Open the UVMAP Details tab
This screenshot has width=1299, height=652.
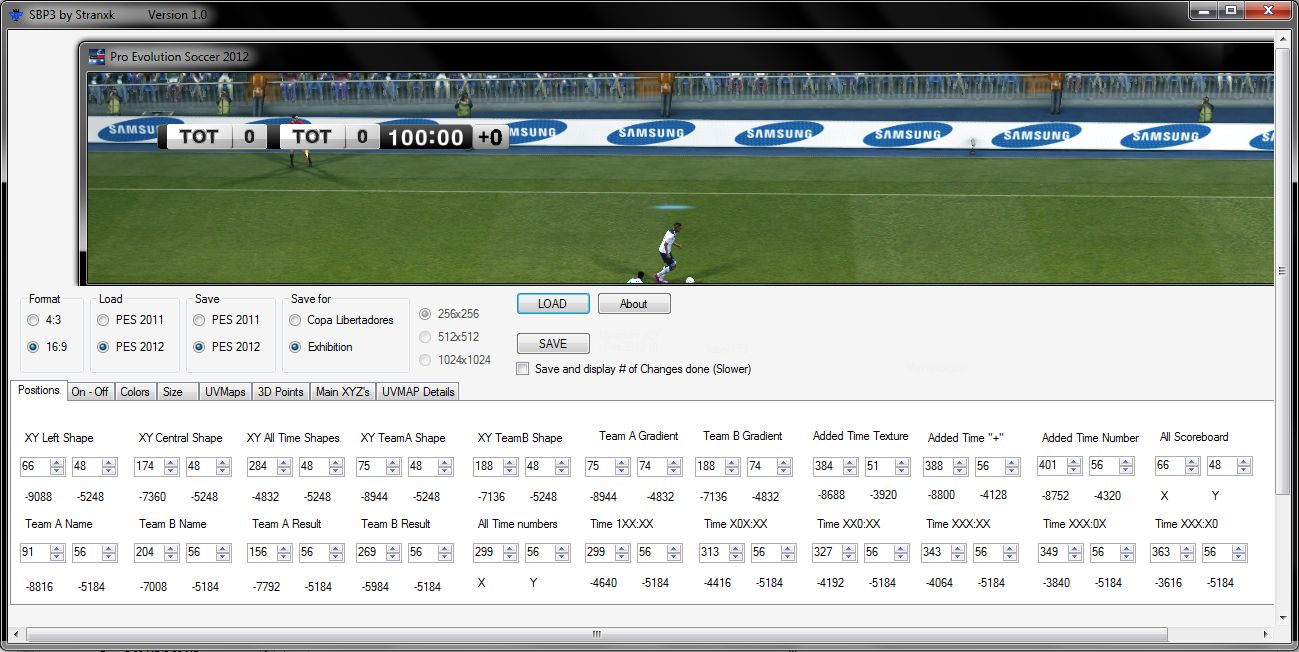pyautogui.click(x=418, y=392)
